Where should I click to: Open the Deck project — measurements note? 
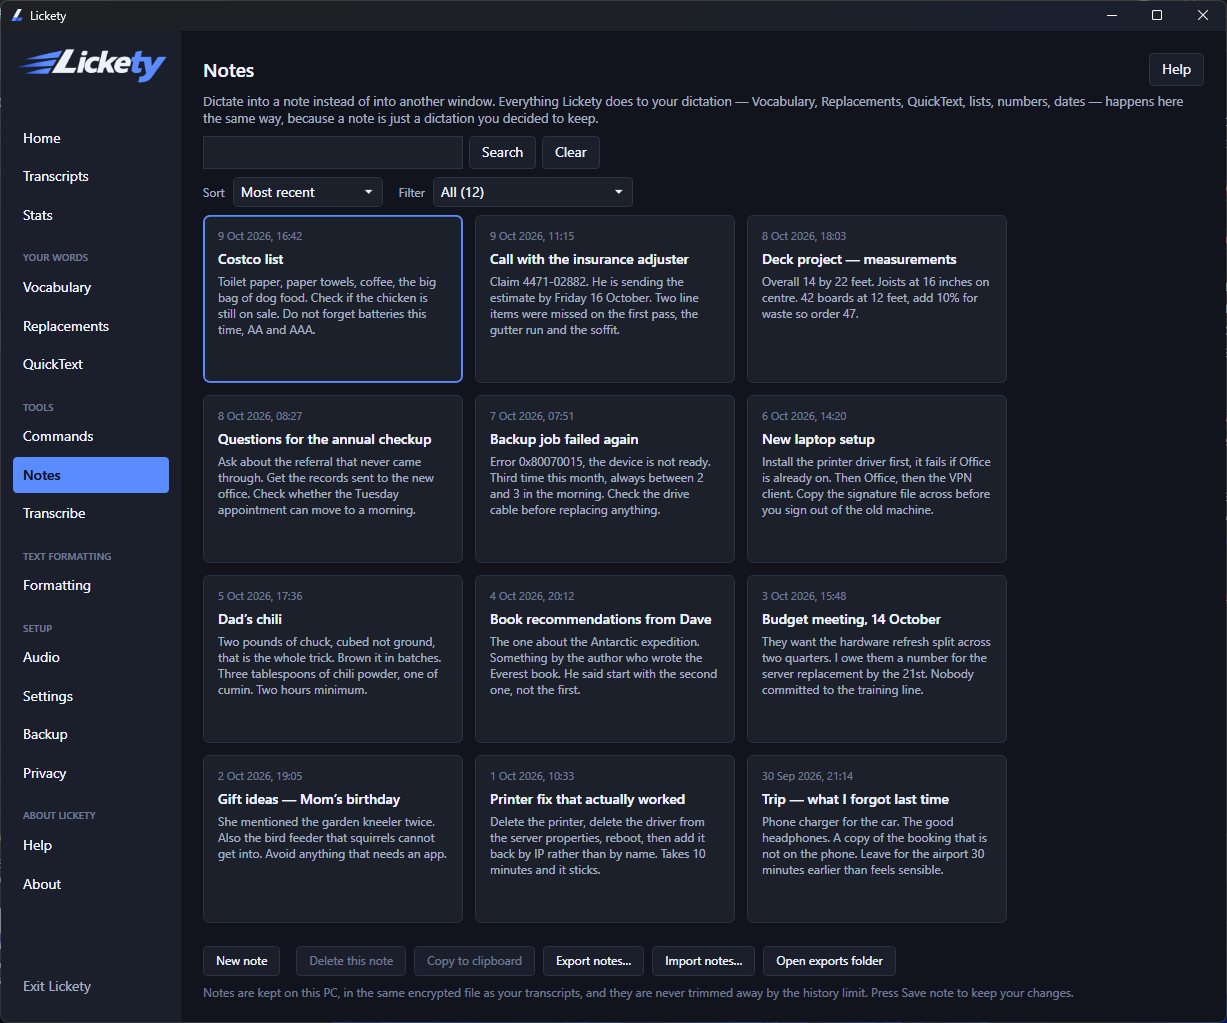[x=877, y=299]
